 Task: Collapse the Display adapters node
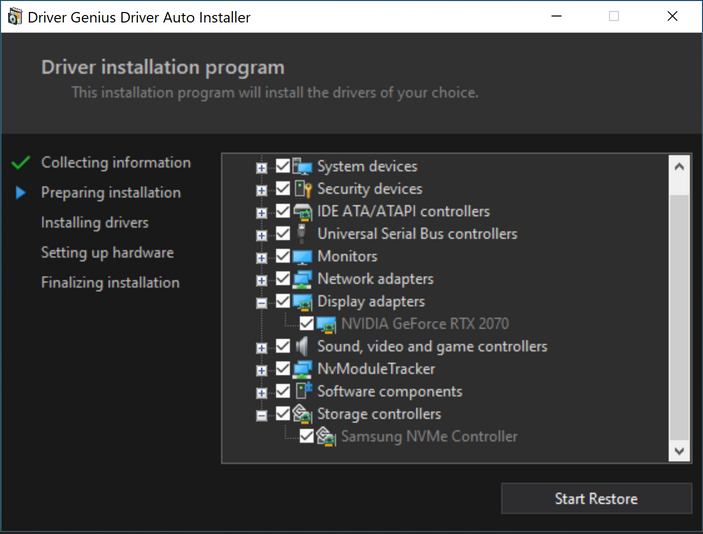click(x=261, y=303)
